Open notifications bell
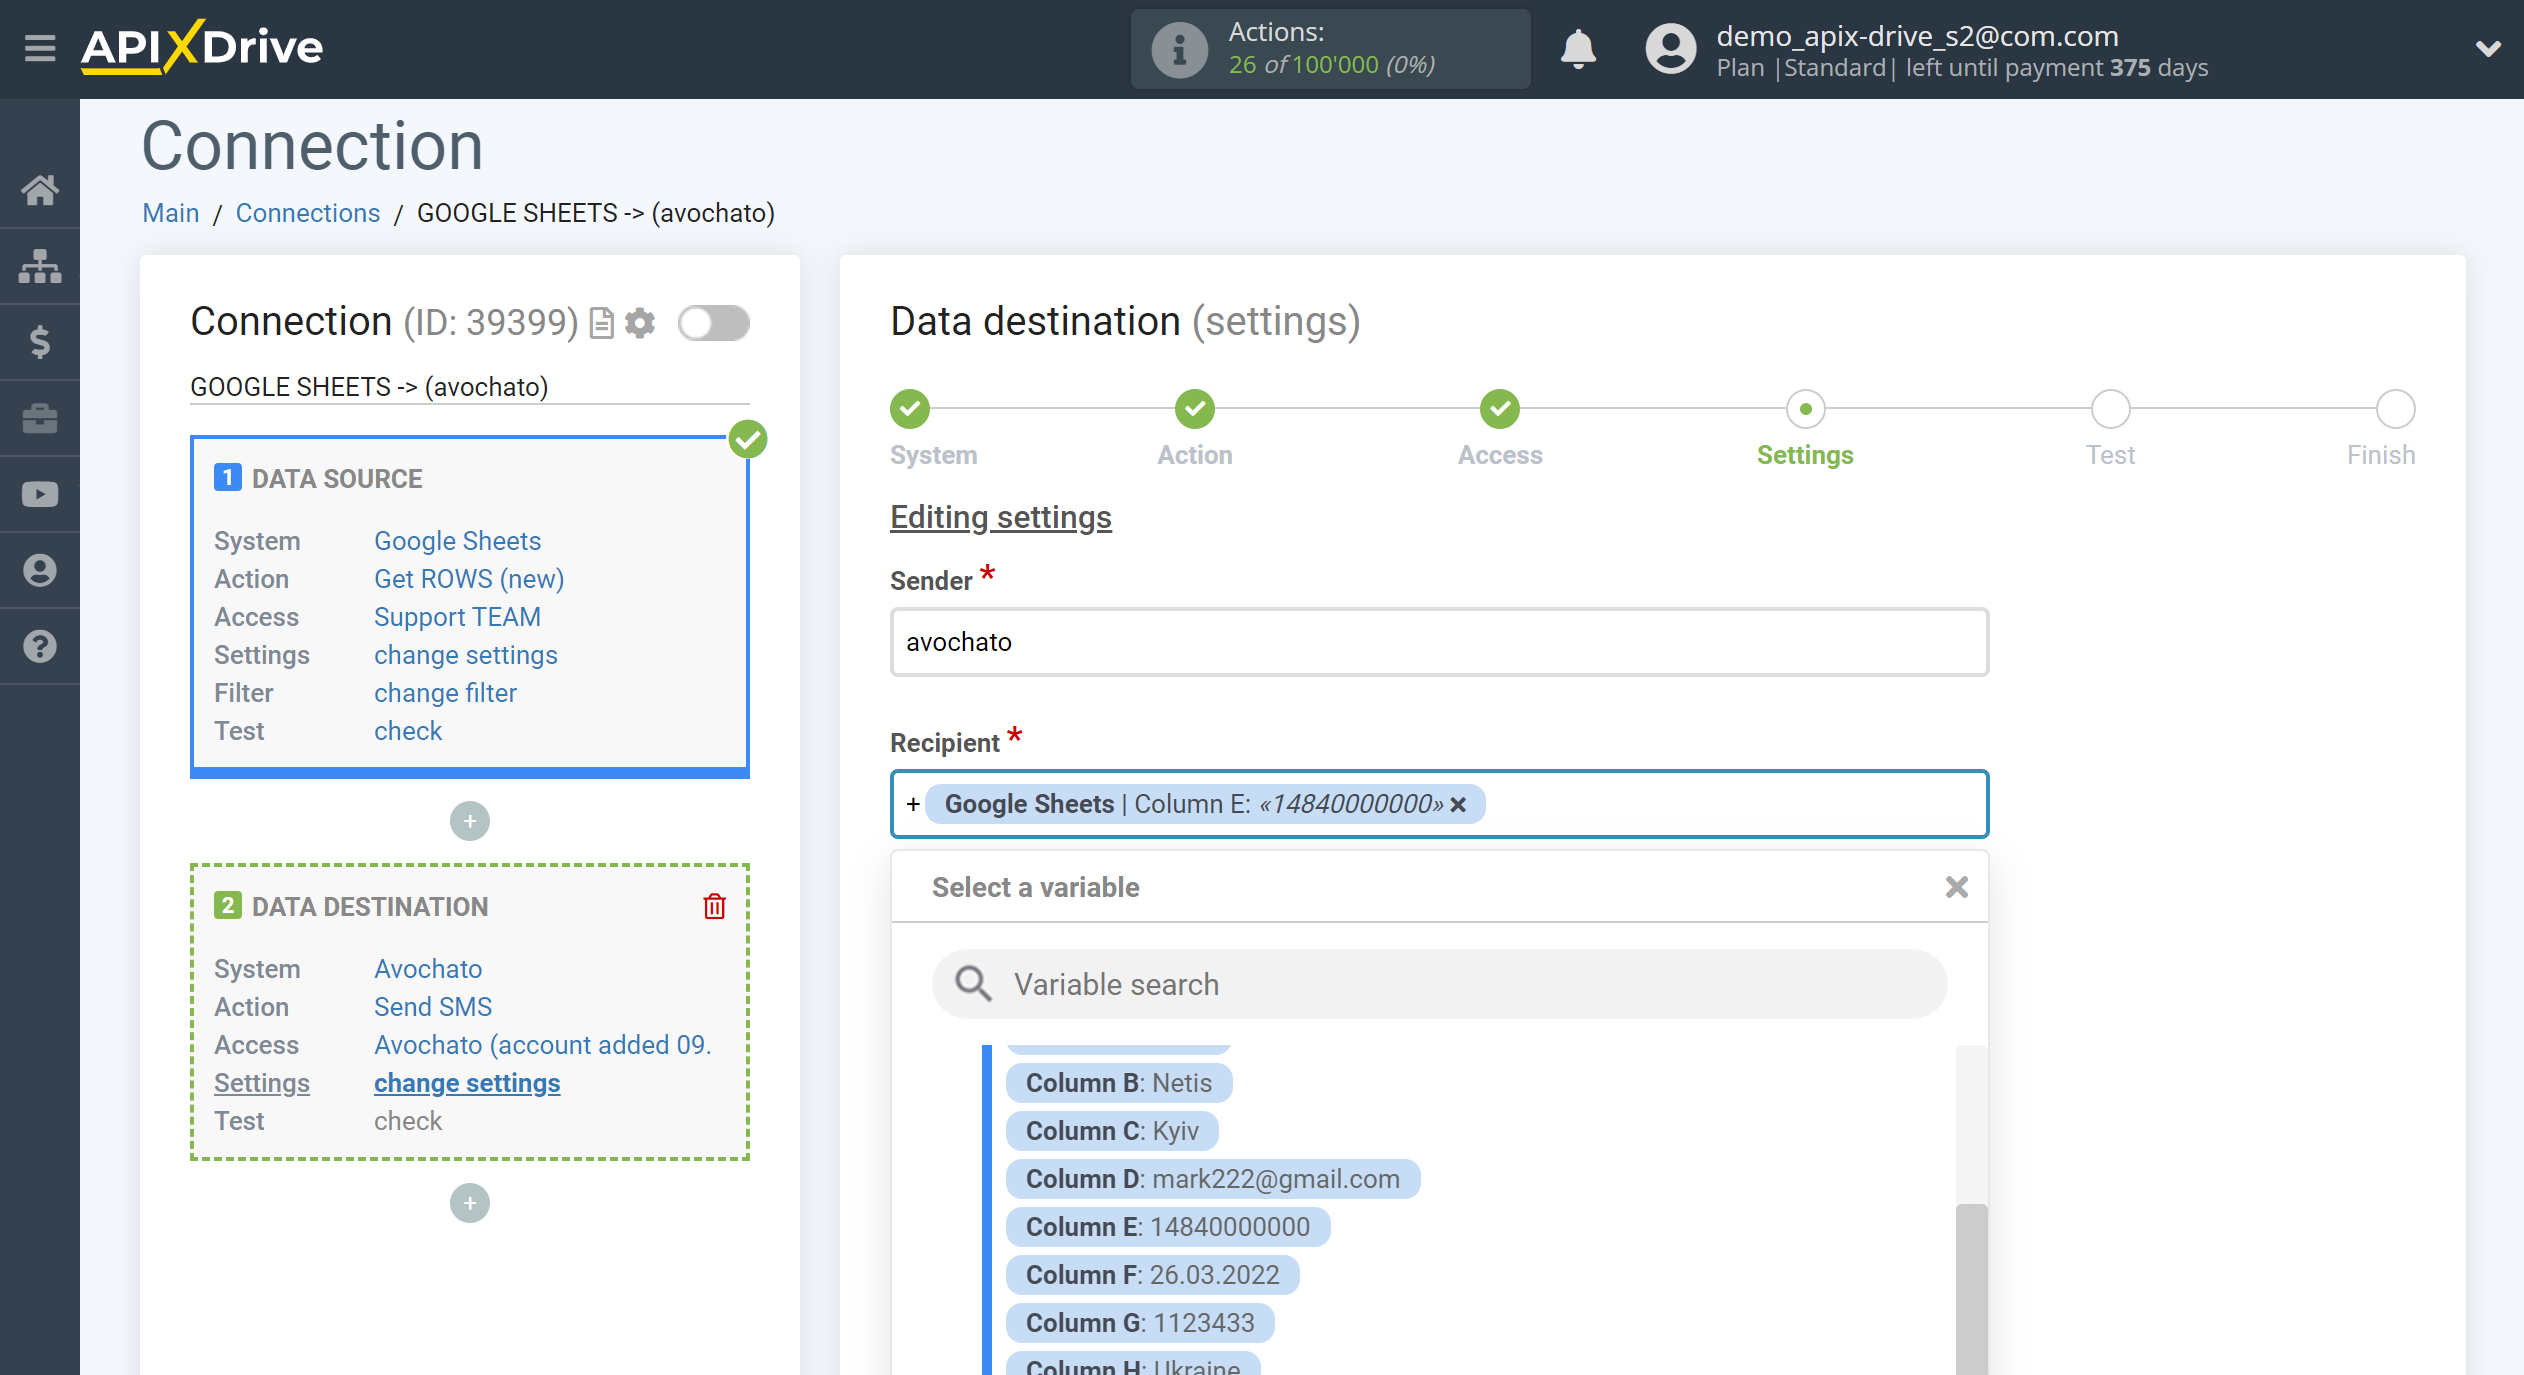 point(1578,48)
